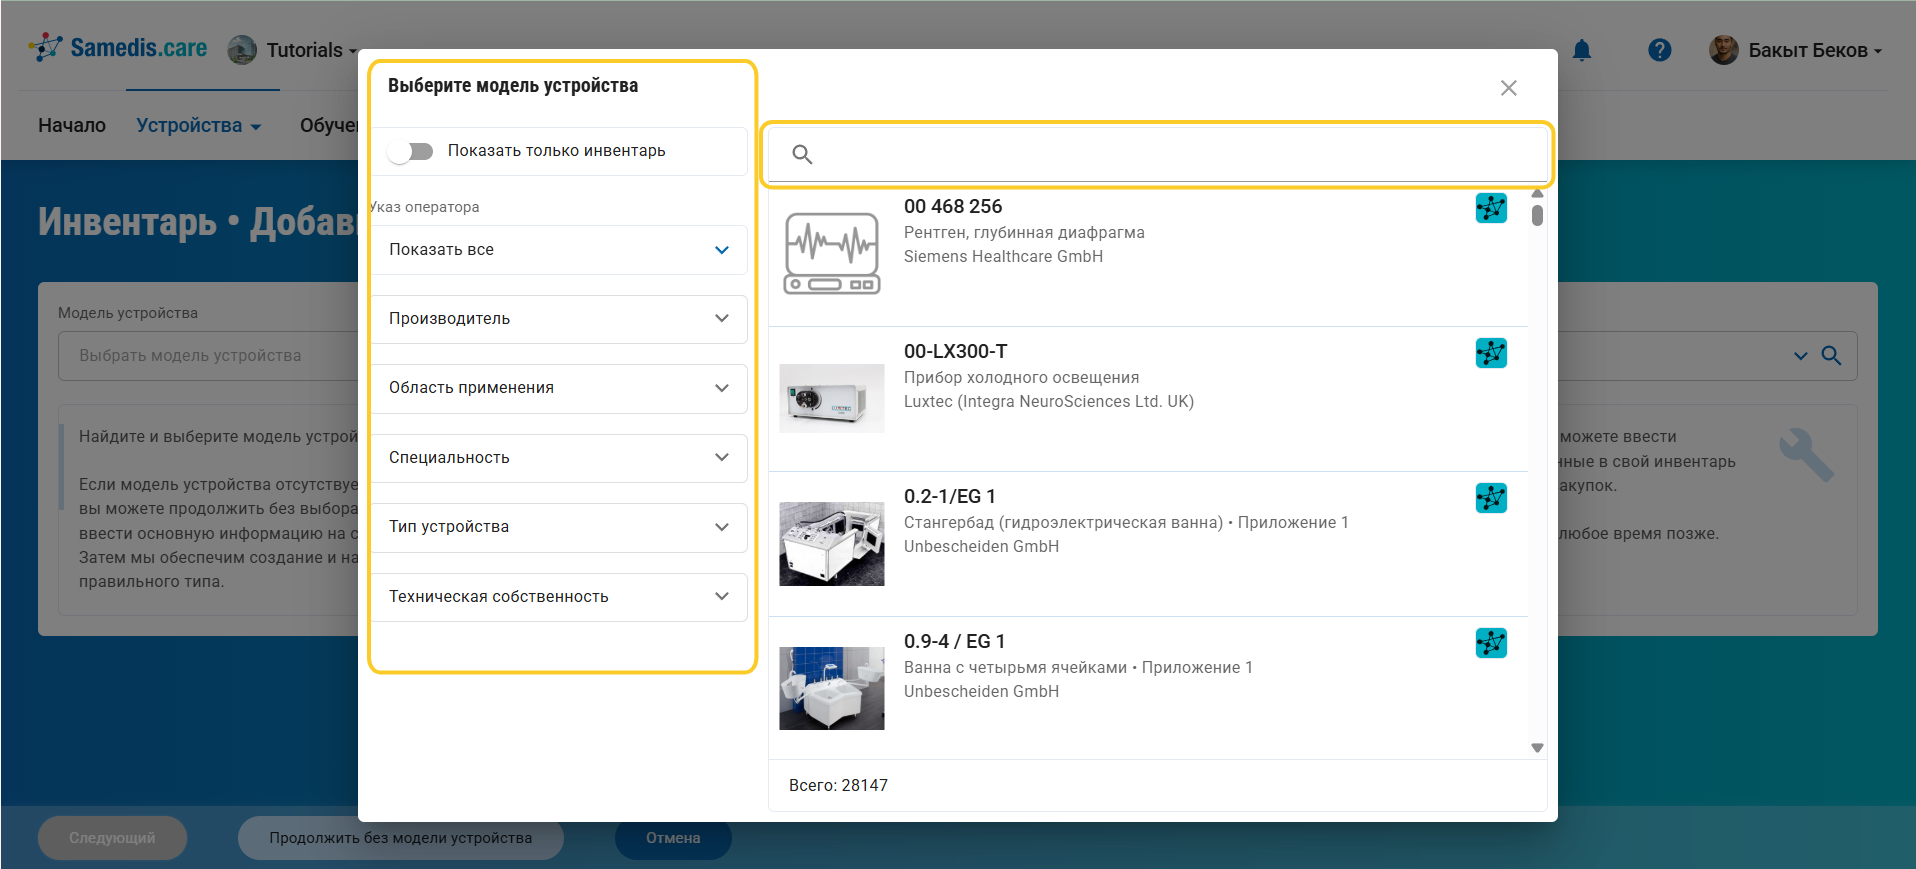Click the Samedis badge icon for 00-LX300-T
The width and height of the screenshot is (1916, 869).
pos(1490,353)
